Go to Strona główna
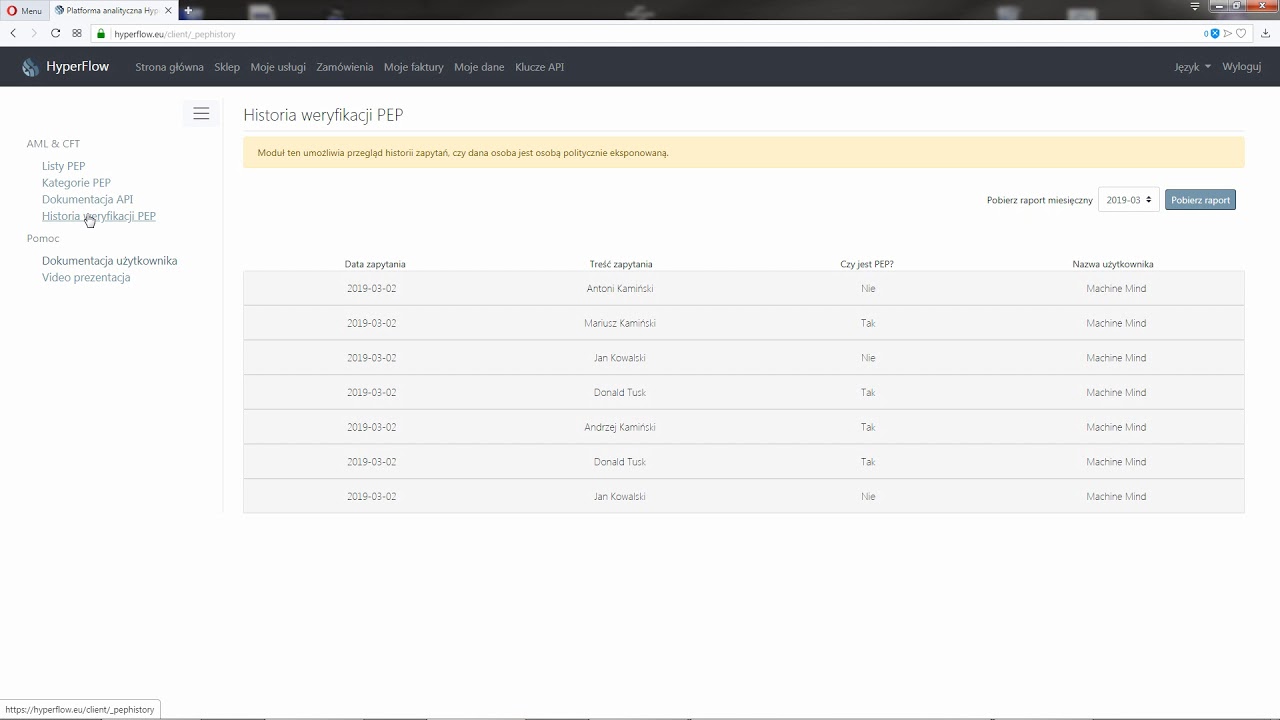This screenshot has height=720, width=1280. tap(169, 67)
